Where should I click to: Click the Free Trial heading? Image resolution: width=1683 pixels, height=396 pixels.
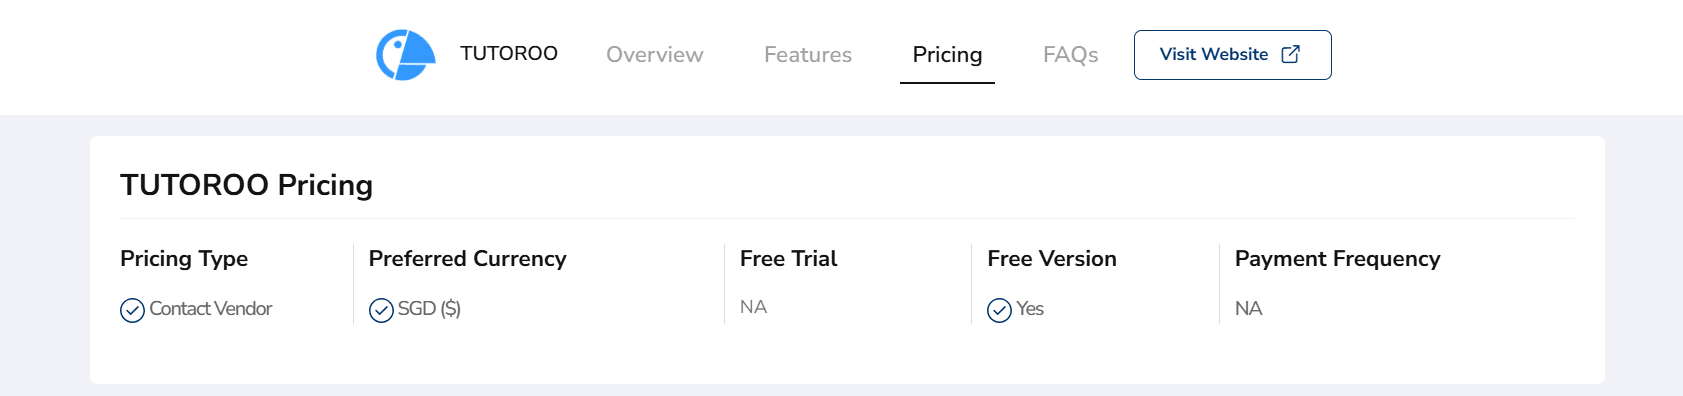point(788,259)
